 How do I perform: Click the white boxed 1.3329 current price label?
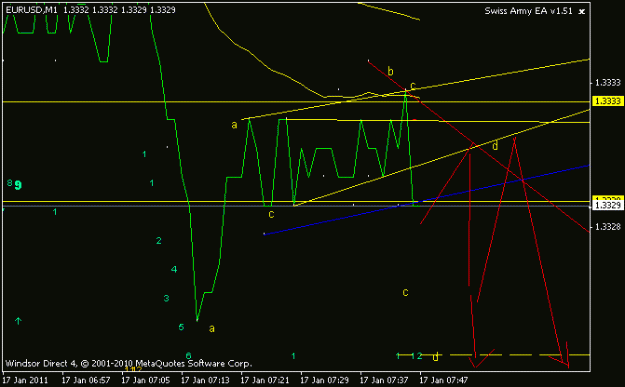[607, 205]
